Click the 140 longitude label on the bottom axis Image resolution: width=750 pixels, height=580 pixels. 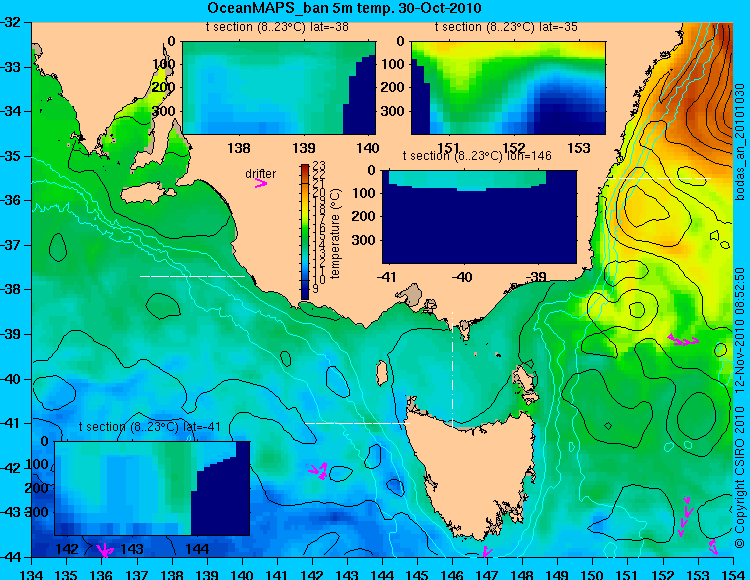tap(242, 573)
